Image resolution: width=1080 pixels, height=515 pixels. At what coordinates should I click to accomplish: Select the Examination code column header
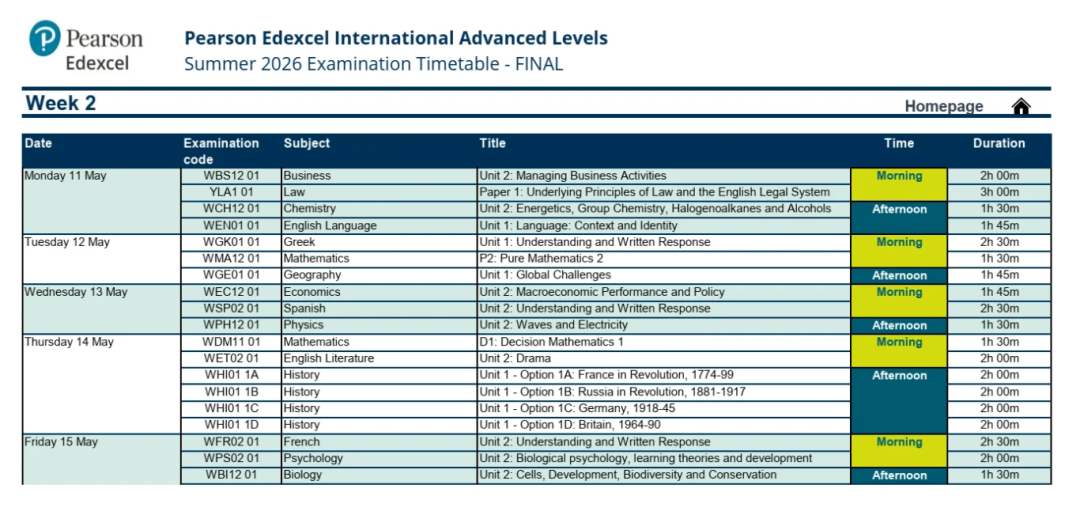(x=221, y=151)
